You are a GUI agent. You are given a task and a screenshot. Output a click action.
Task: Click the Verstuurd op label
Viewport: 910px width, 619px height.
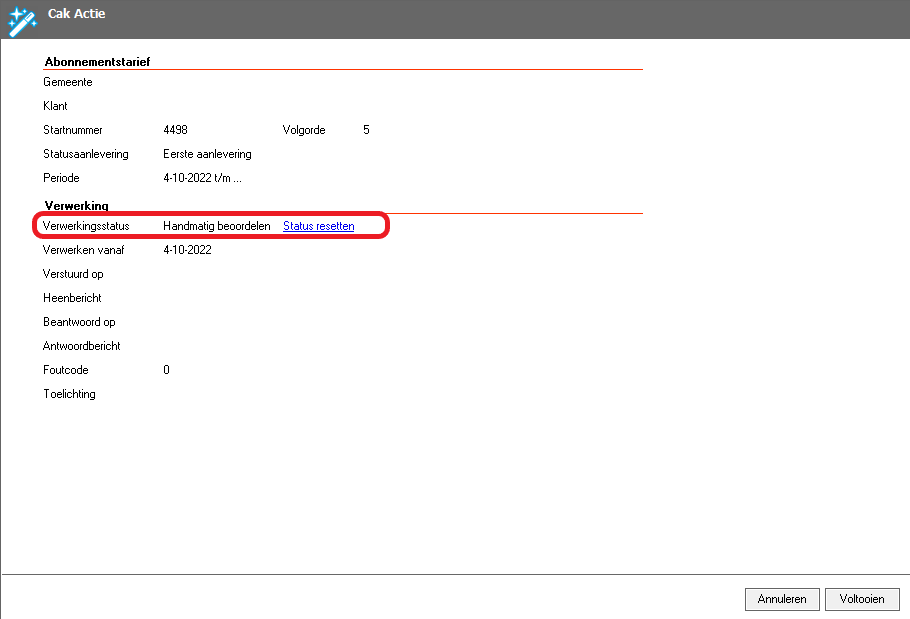pyautogui.click(x=73, y=274)
